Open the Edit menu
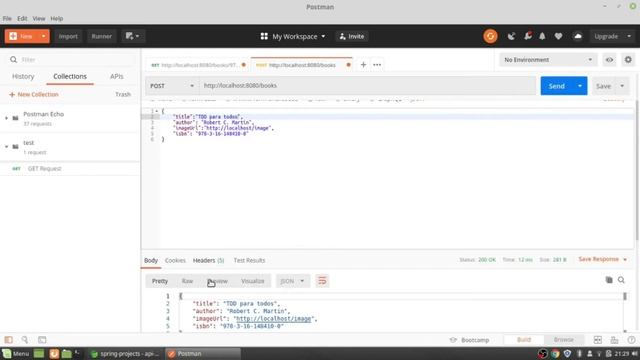 point(22,18)
